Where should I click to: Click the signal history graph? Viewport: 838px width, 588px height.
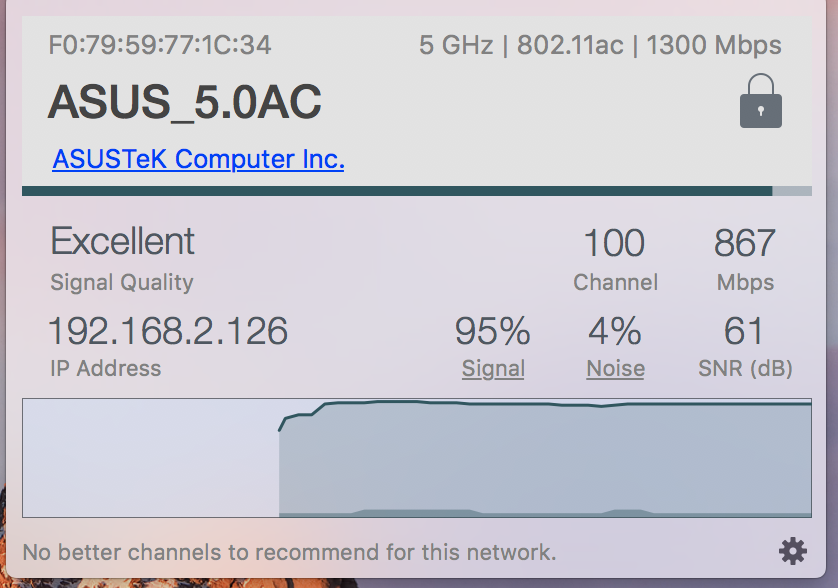pyautogui.click(x=417, y=458)
